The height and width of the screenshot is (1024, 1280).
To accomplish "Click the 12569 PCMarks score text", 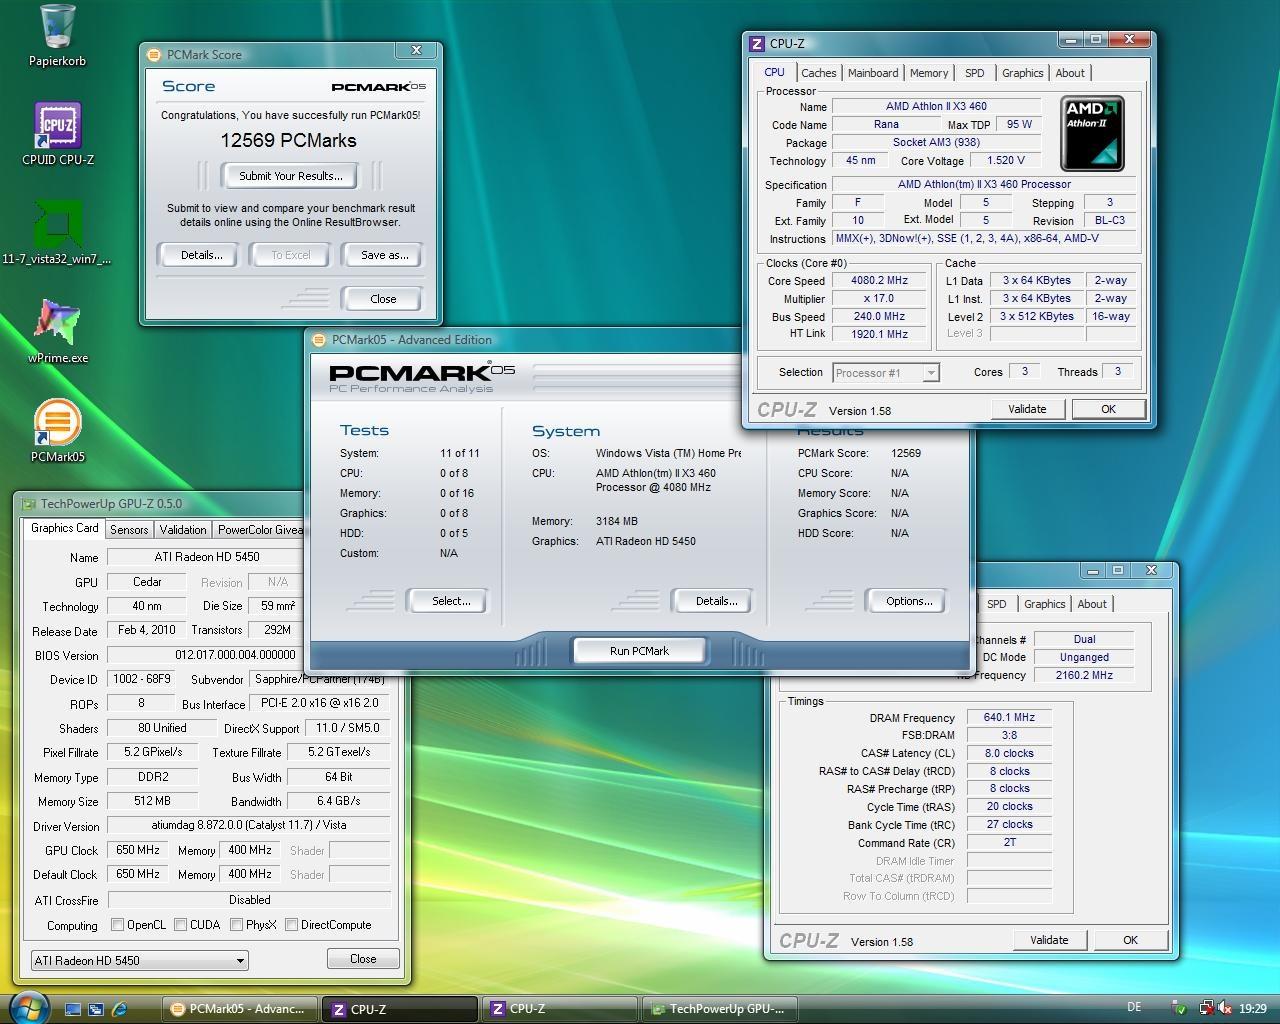I will point(288,141).
